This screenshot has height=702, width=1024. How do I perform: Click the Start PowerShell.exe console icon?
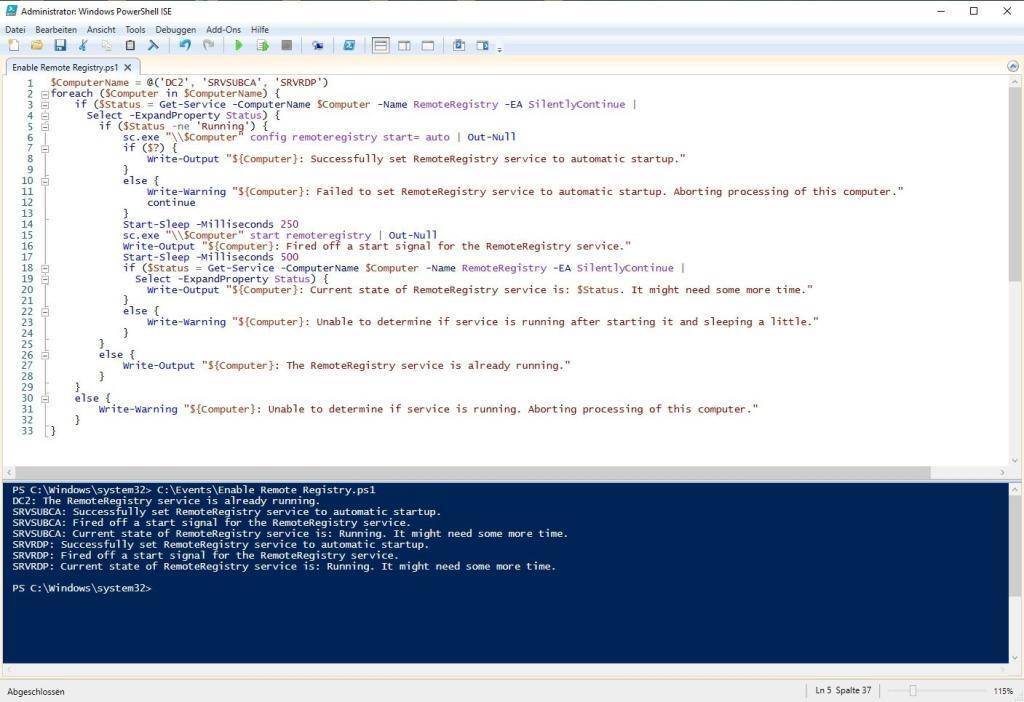point(348,45)
